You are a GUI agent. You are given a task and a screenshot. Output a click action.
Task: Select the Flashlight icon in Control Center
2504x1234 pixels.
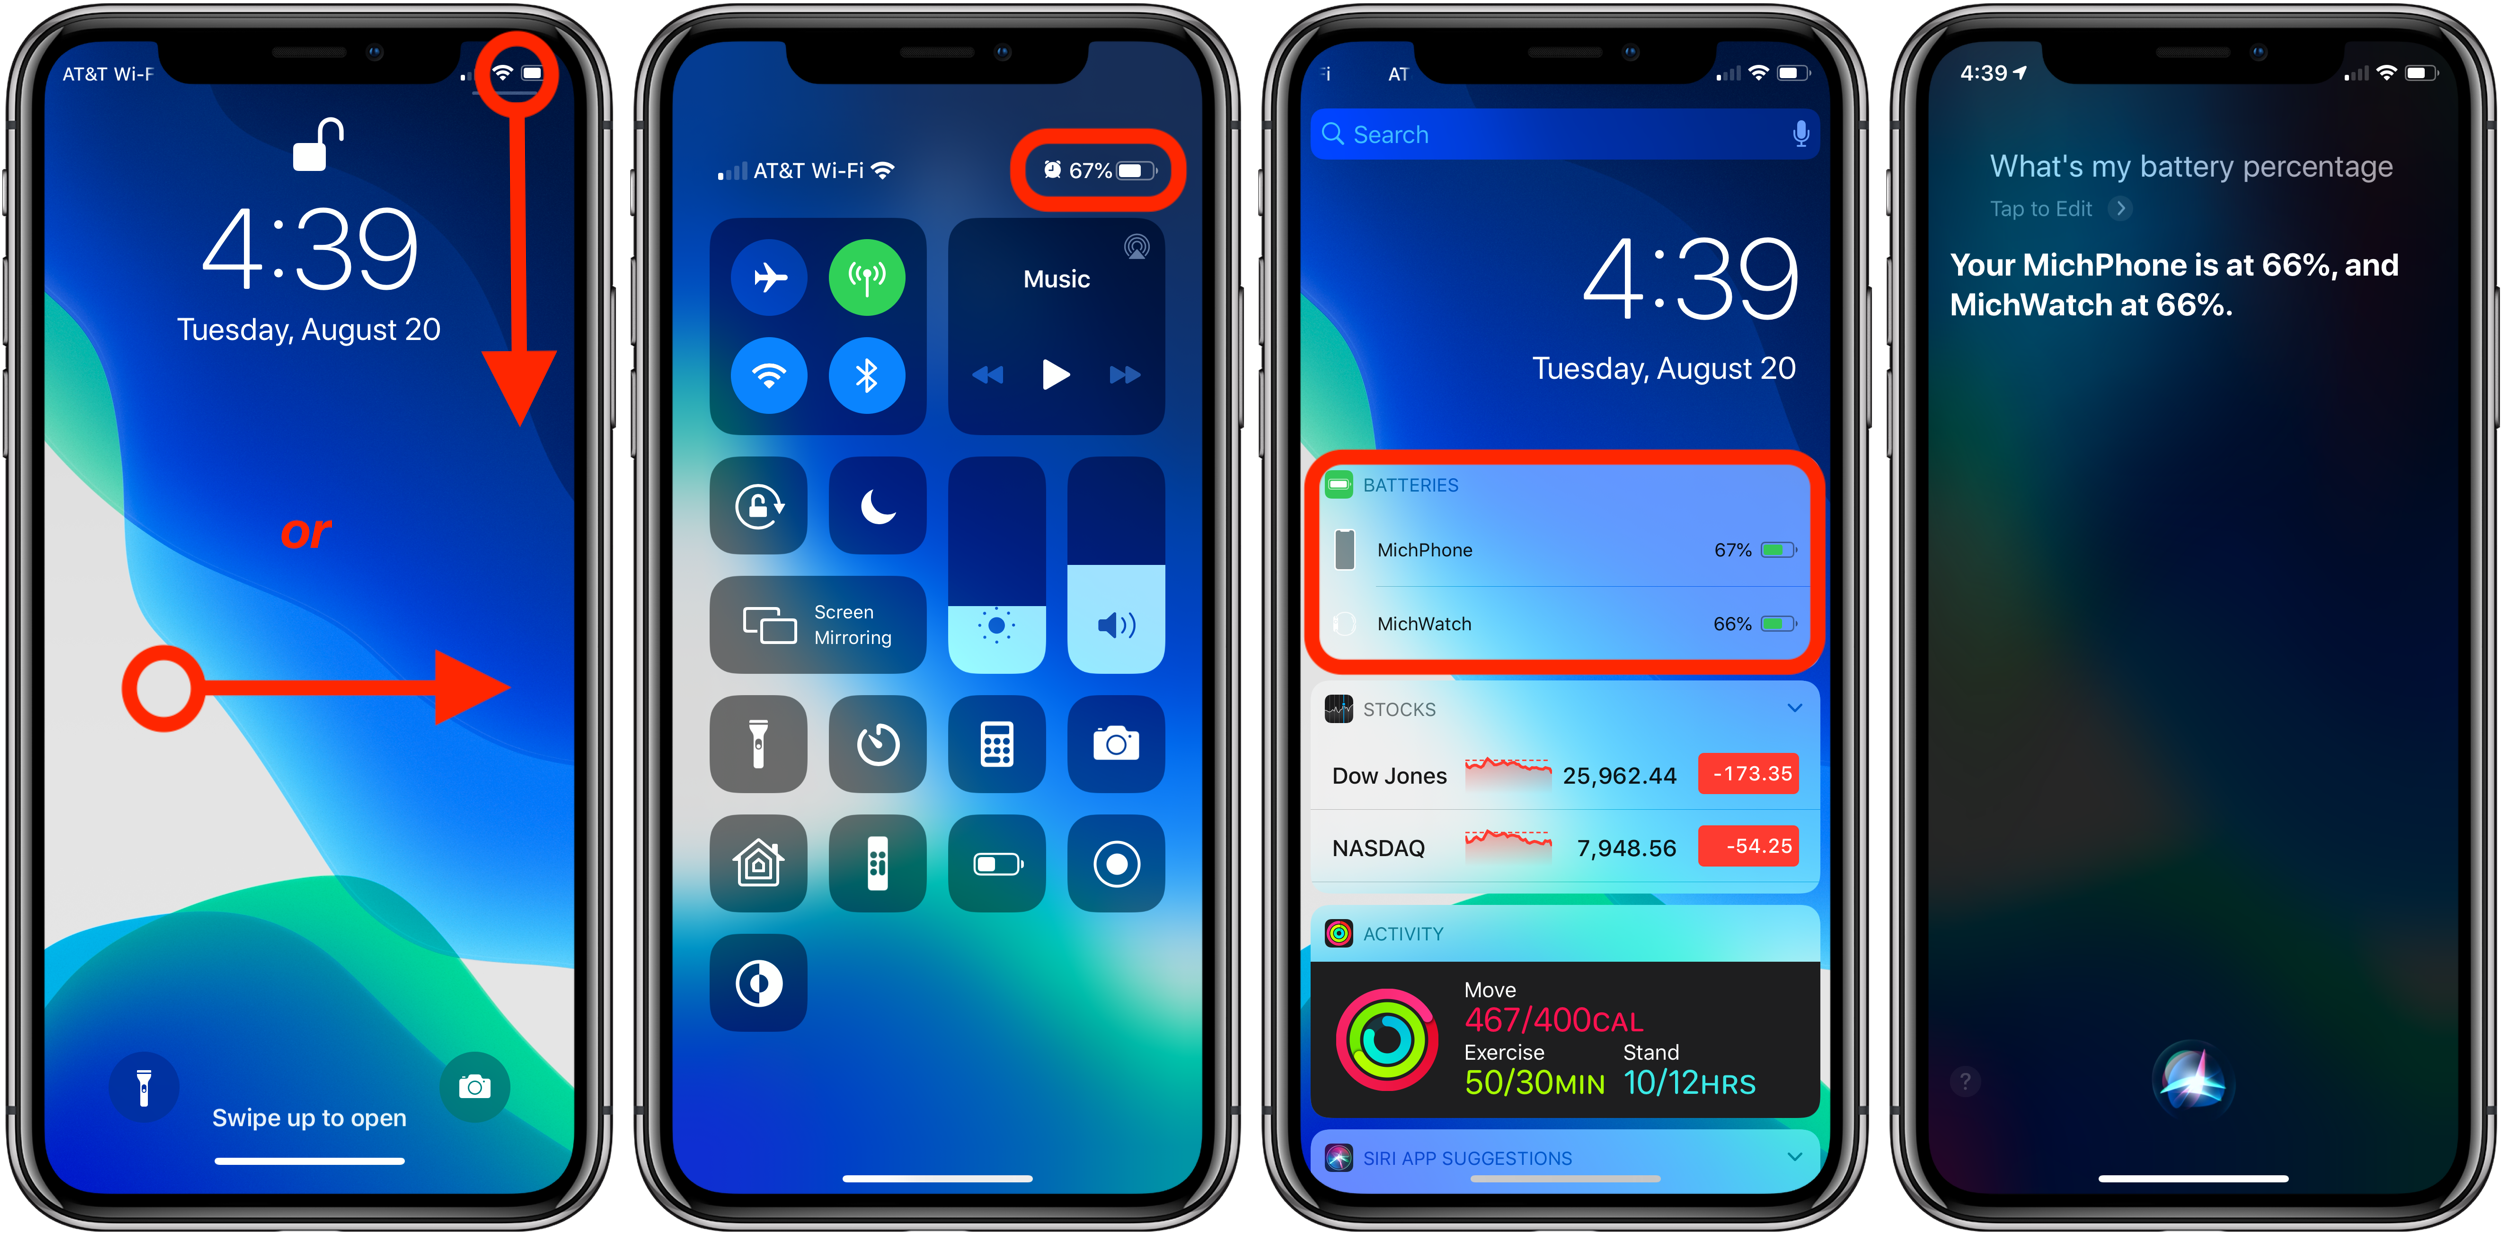[x=752, y=744]
